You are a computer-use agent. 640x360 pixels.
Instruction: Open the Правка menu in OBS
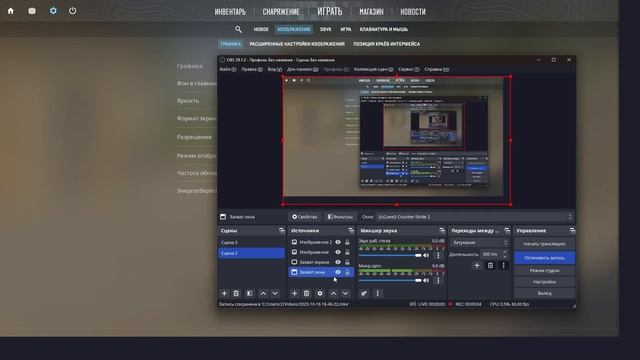click(252, 69)
